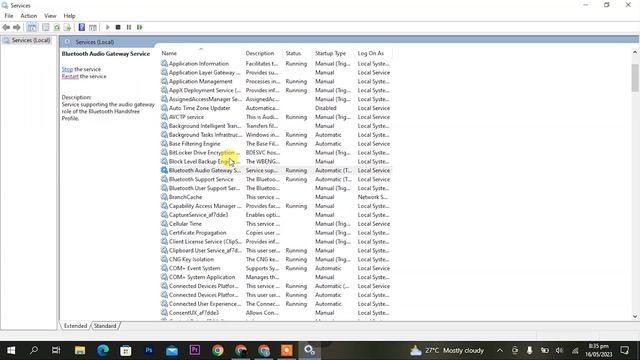Select the Bluetooth Audio Gateway service row
640x360 pixels.
[276, 171]
